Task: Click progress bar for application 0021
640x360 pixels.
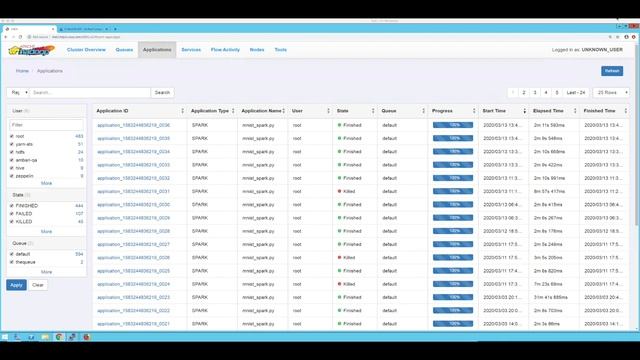Action: 453,324
